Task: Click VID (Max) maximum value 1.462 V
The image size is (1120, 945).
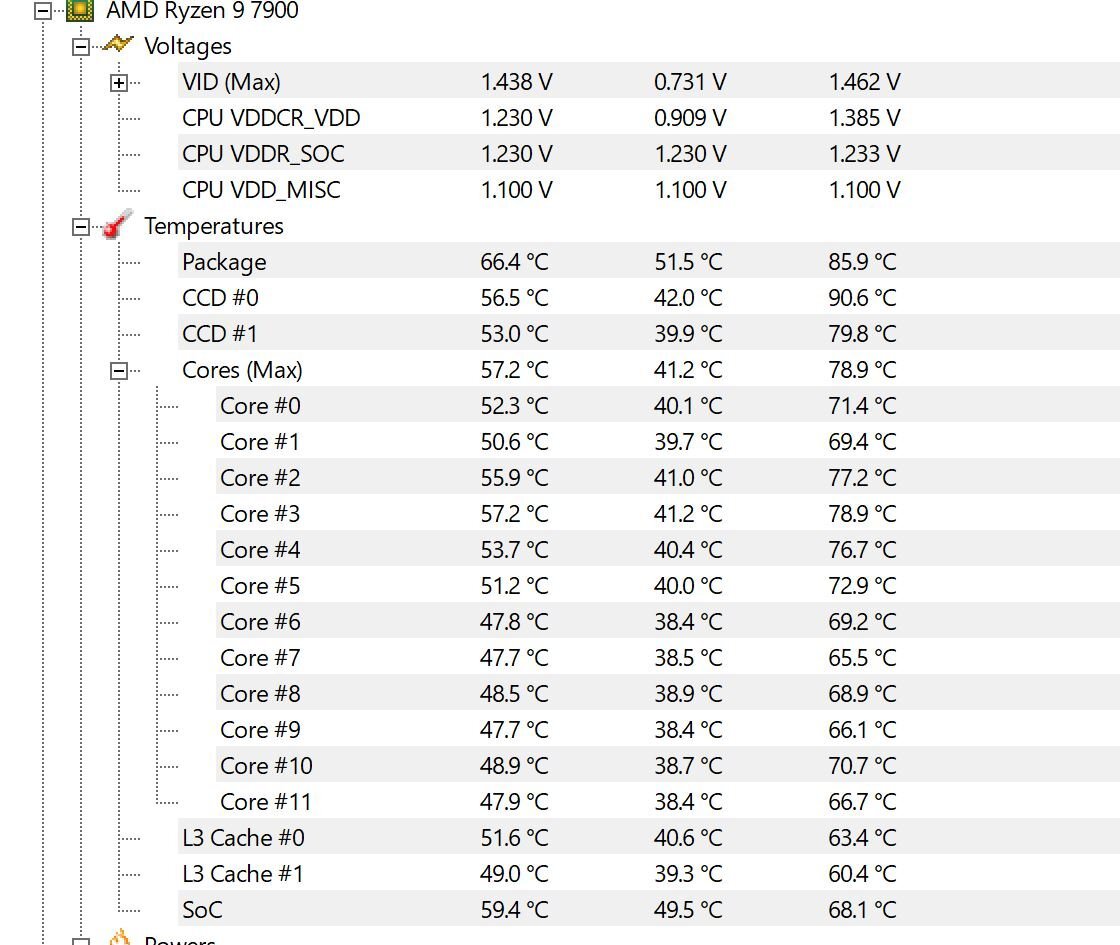Action: pyautogui.click(x=864, y=81)
